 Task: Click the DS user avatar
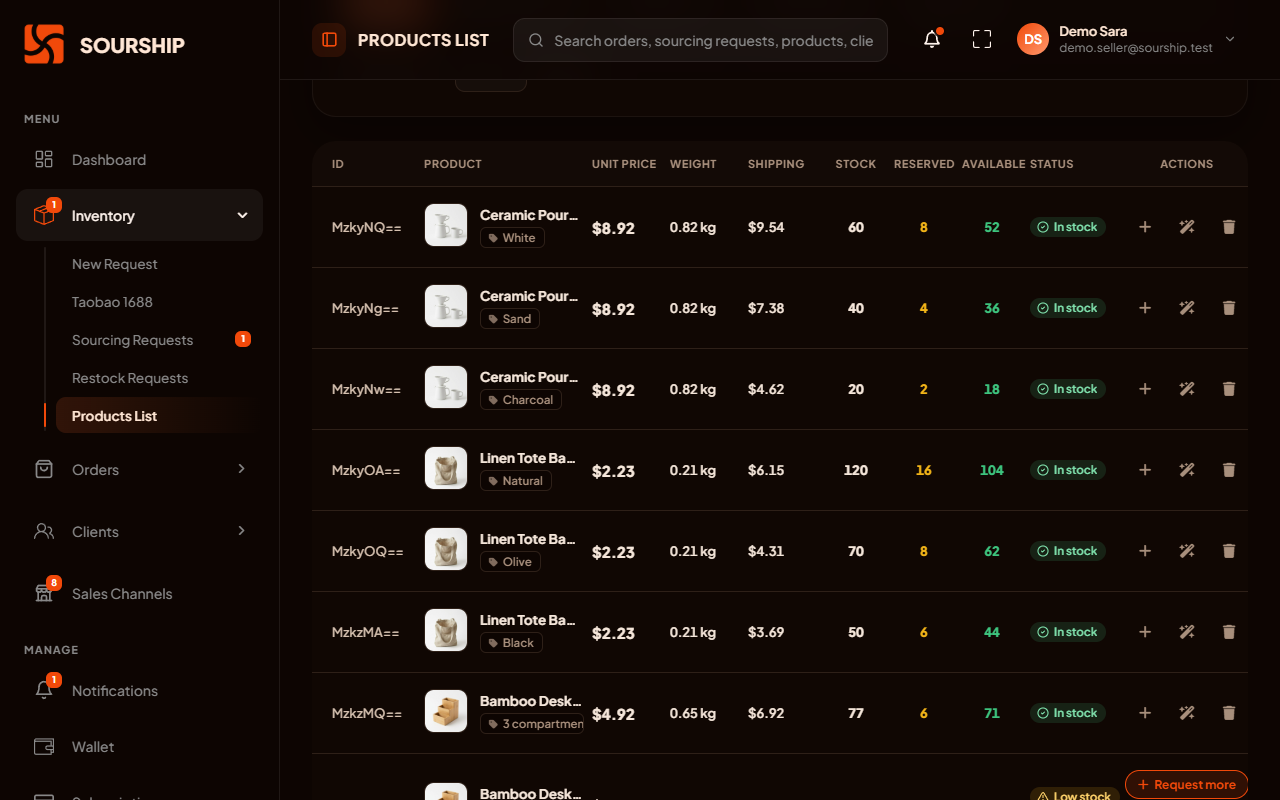point(1033,40)
